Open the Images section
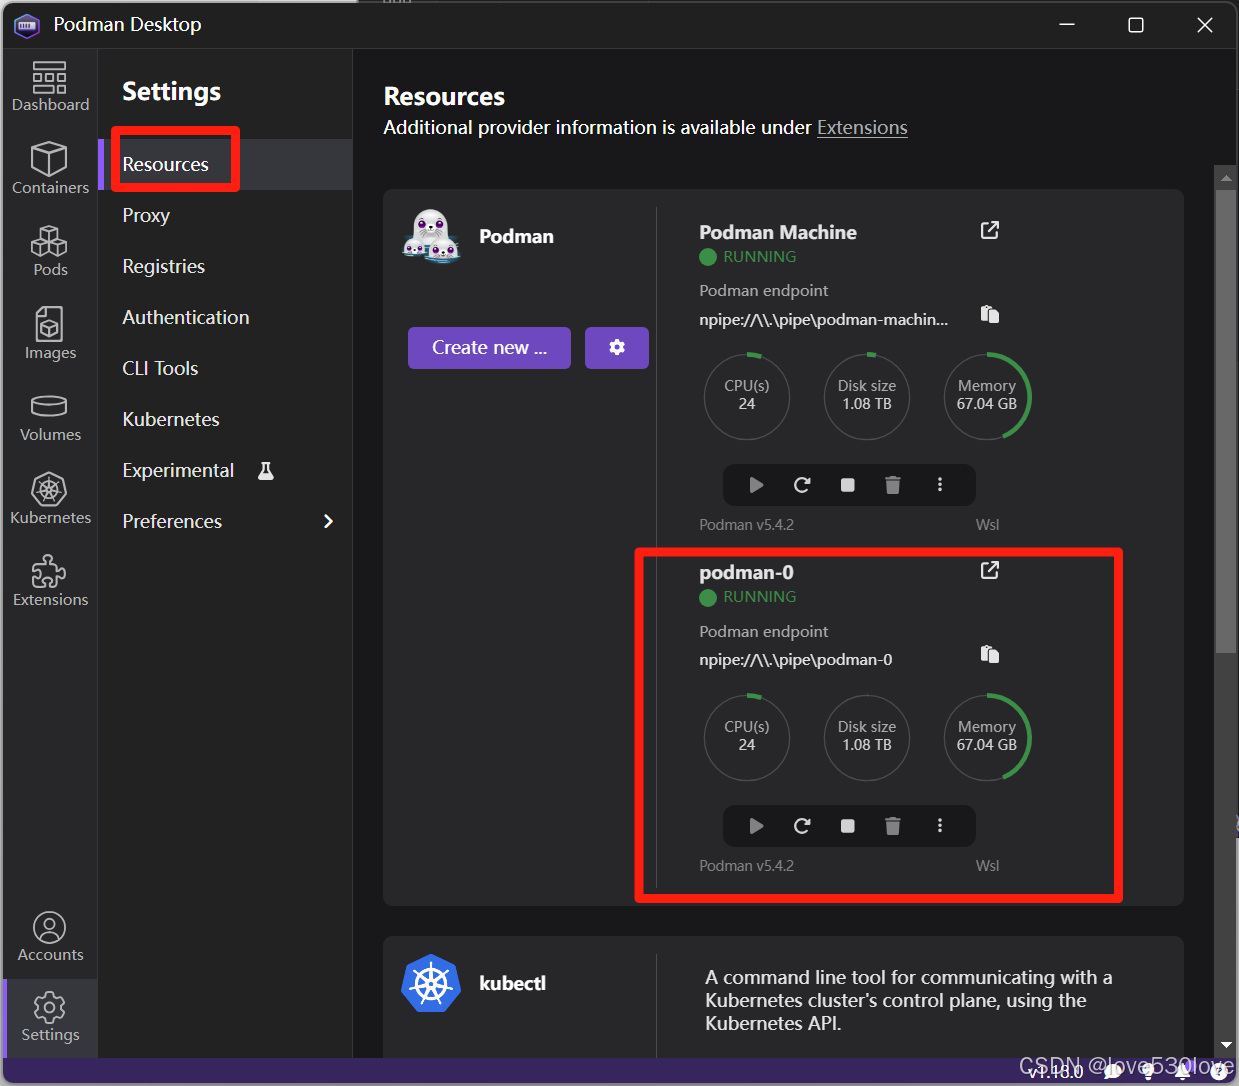Screen dimensions: 1239x1086 coord(50,334)
